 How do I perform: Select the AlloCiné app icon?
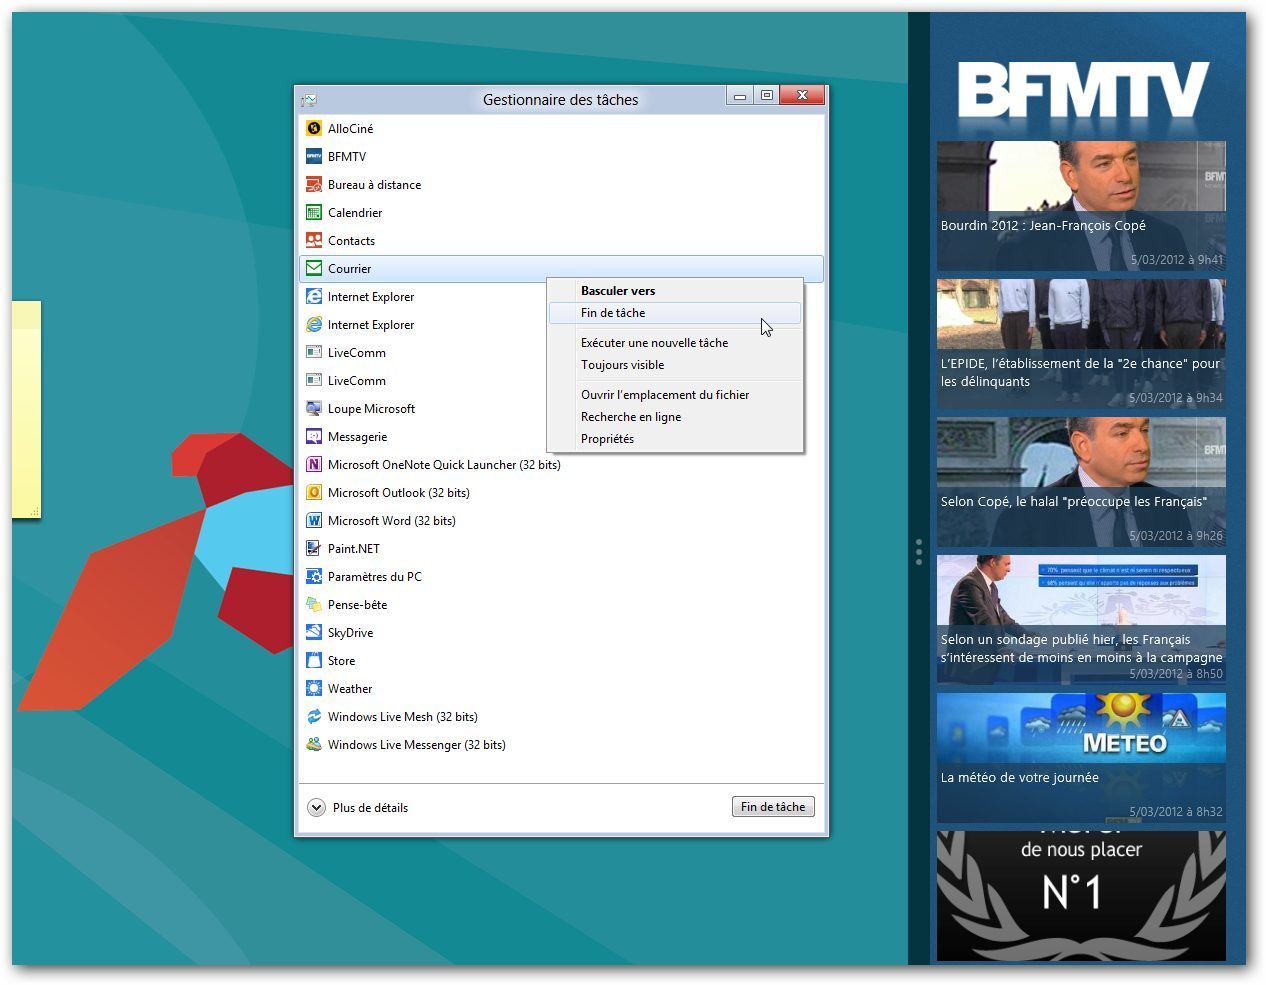(x=314, y=128)
